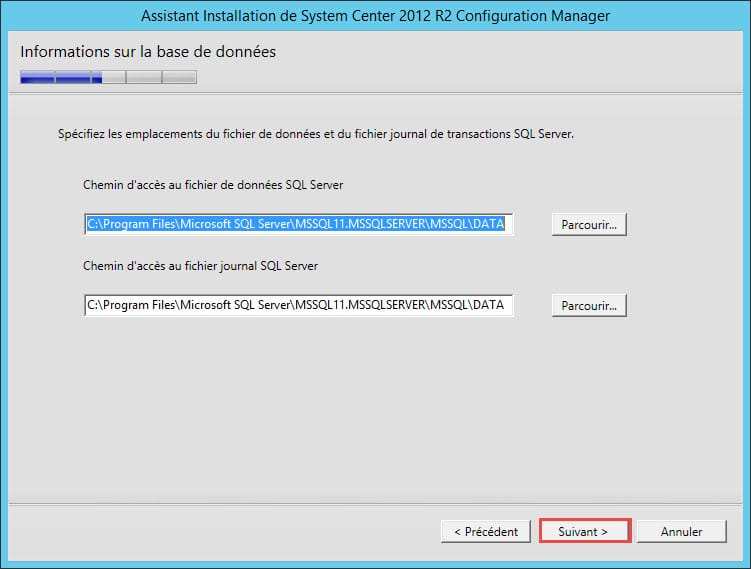Click the 'Informations sur la base de données' heading
The image size is (751, 569).
pos(148,51)
